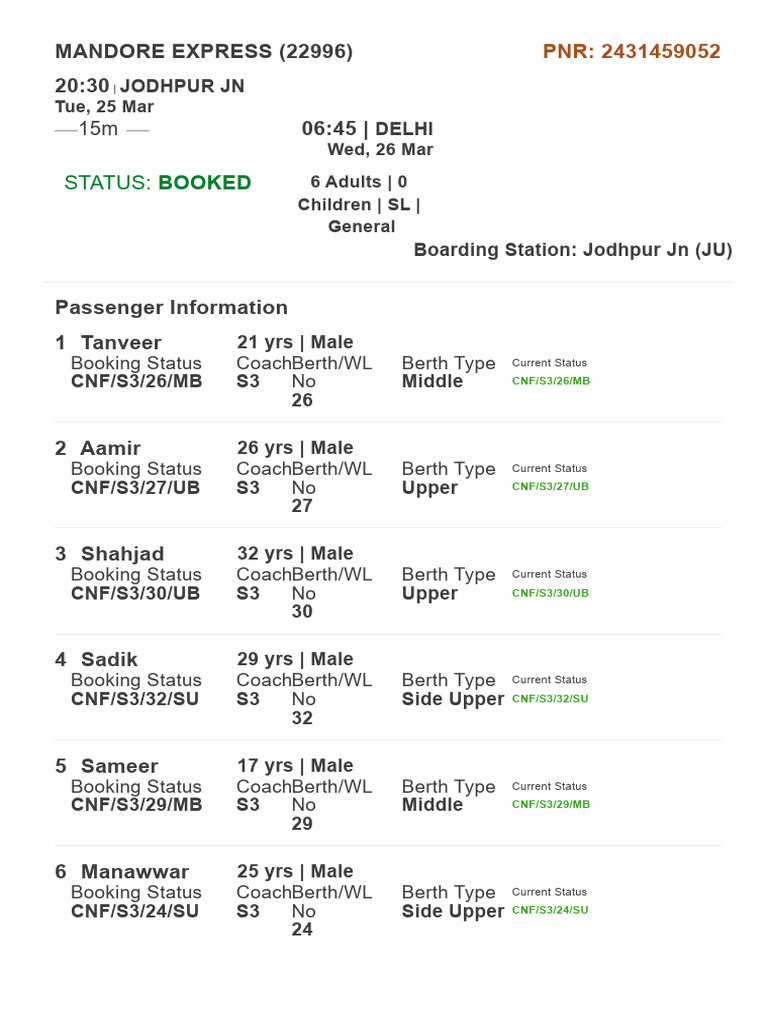Select passenger name Shahjad
Image resolution: width=768 pixels, height=1024 pixels.
click(122, 554)
